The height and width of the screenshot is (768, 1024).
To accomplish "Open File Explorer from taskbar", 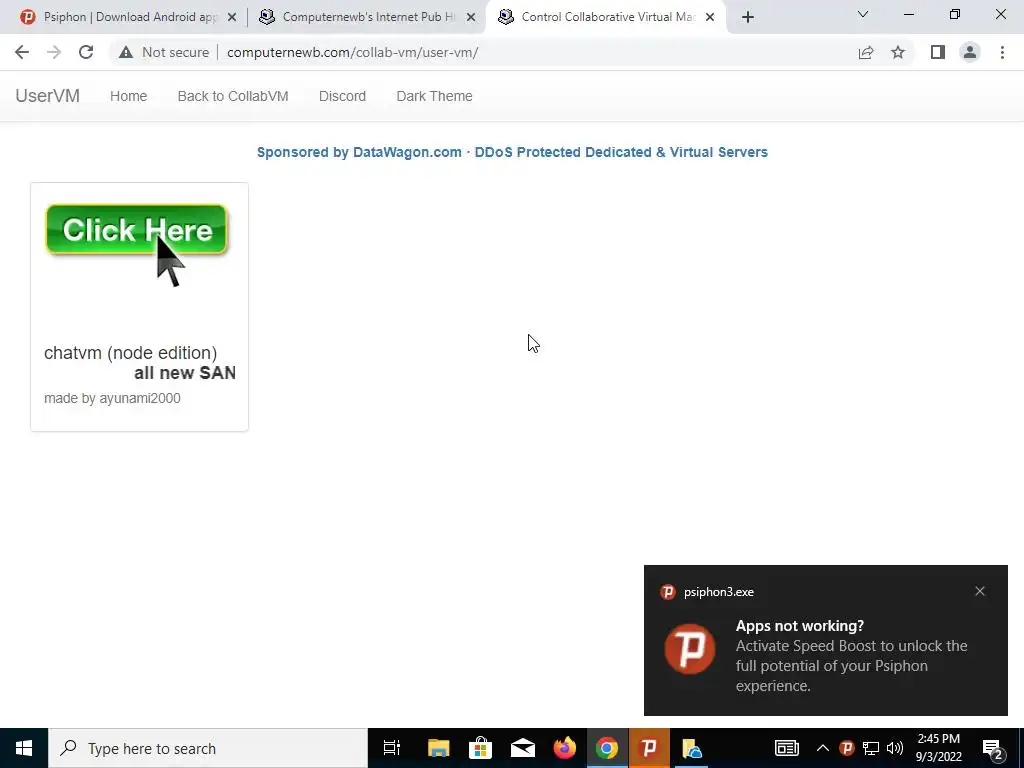I will [x=438, y=748].
